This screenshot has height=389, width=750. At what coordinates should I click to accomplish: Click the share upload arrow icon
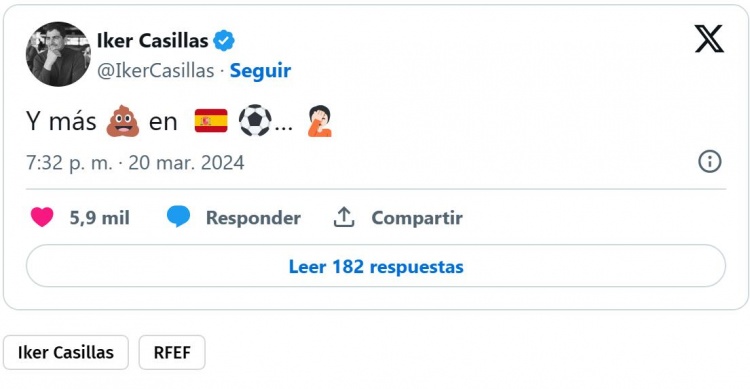tap(344, 217)
